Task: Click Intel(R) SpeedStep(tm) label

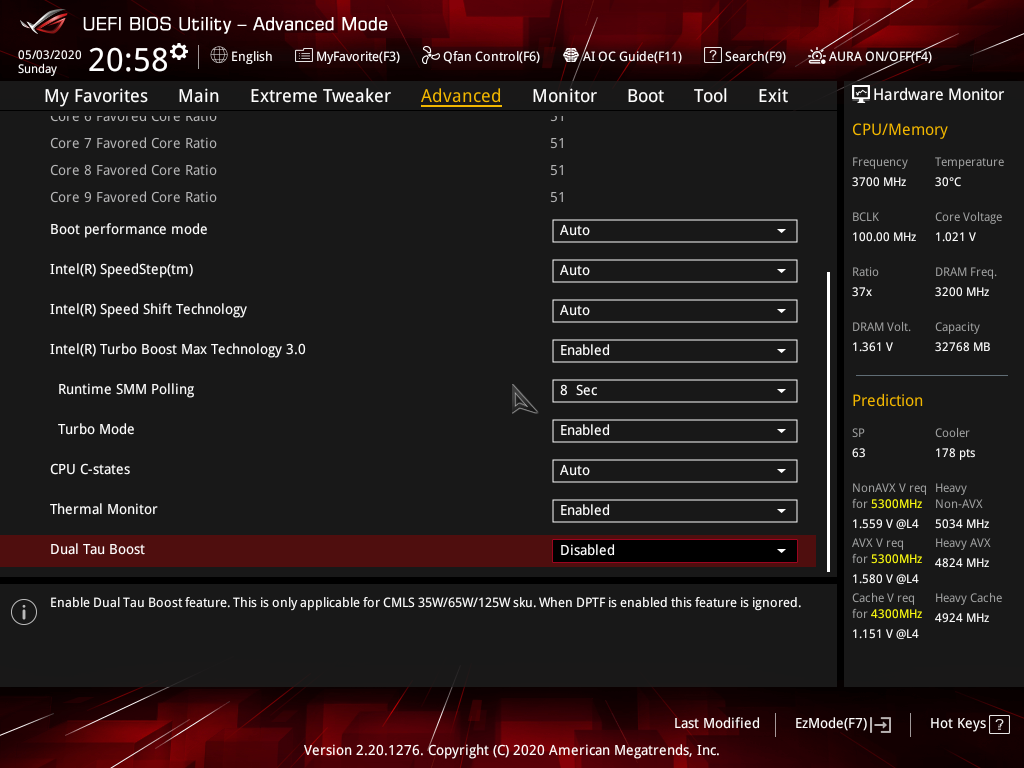Action: [x=121, y=269]
